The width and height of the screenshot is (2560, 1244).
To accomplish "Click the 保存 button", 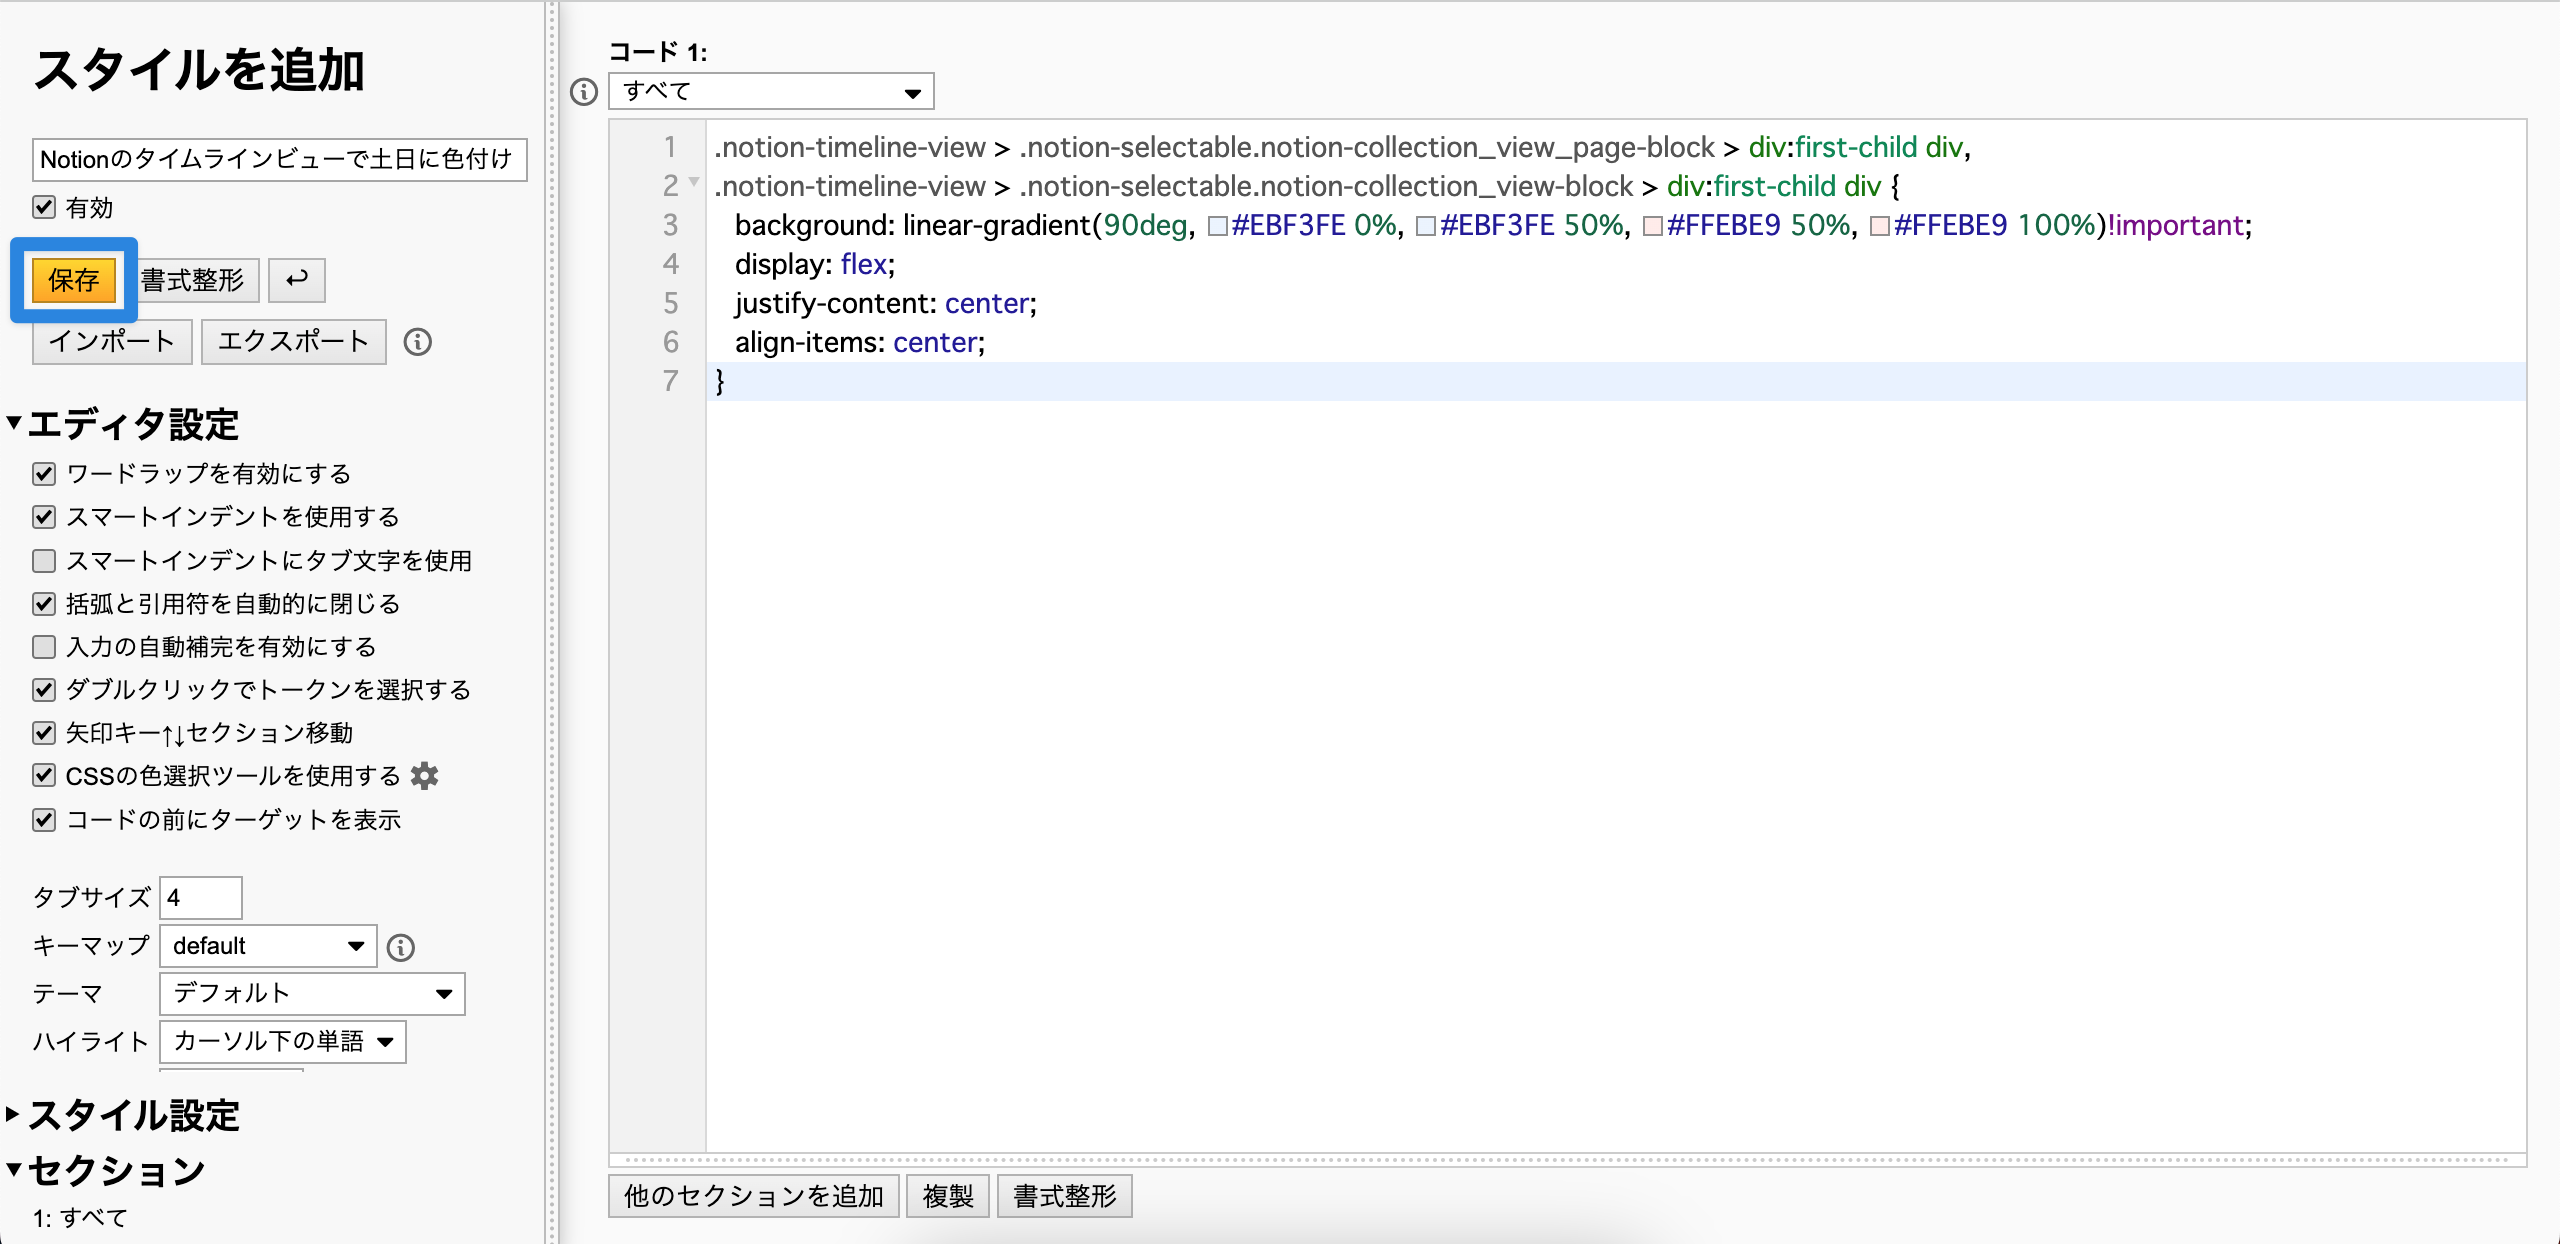I will [74, 280].
